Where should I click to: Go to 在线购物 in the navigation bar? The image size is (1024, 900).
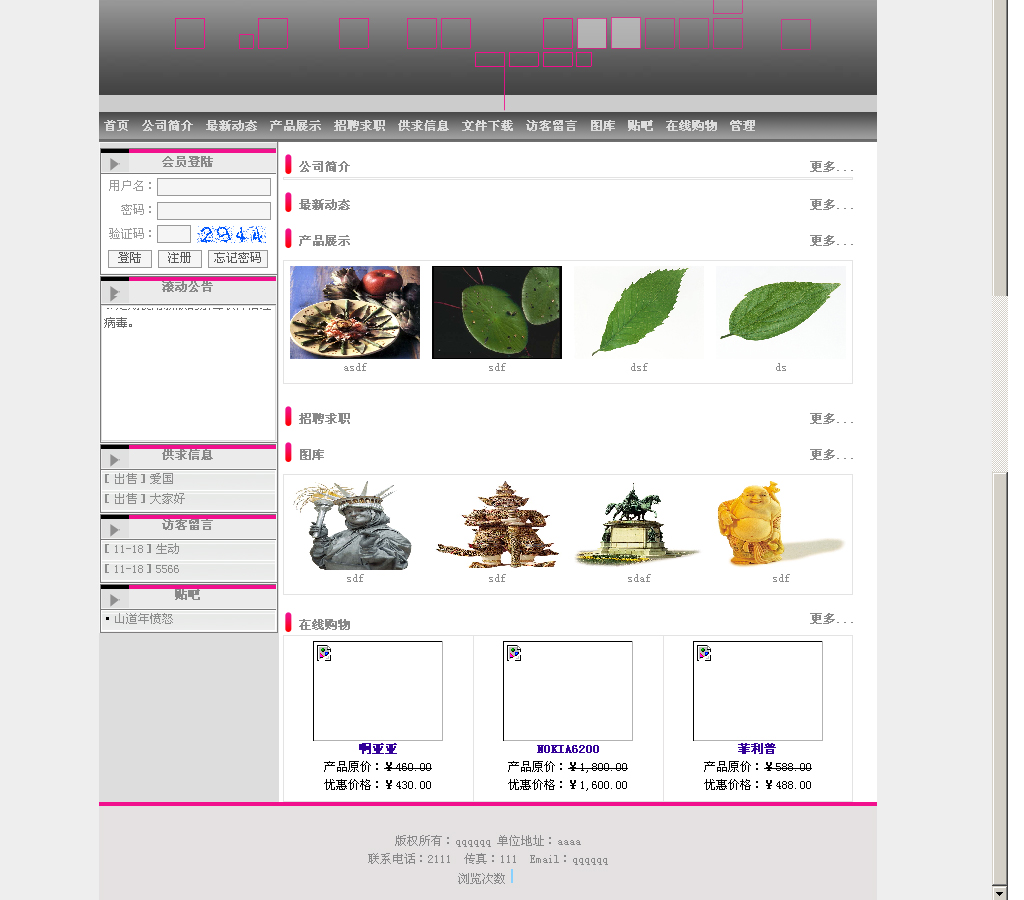pos(691,126)
